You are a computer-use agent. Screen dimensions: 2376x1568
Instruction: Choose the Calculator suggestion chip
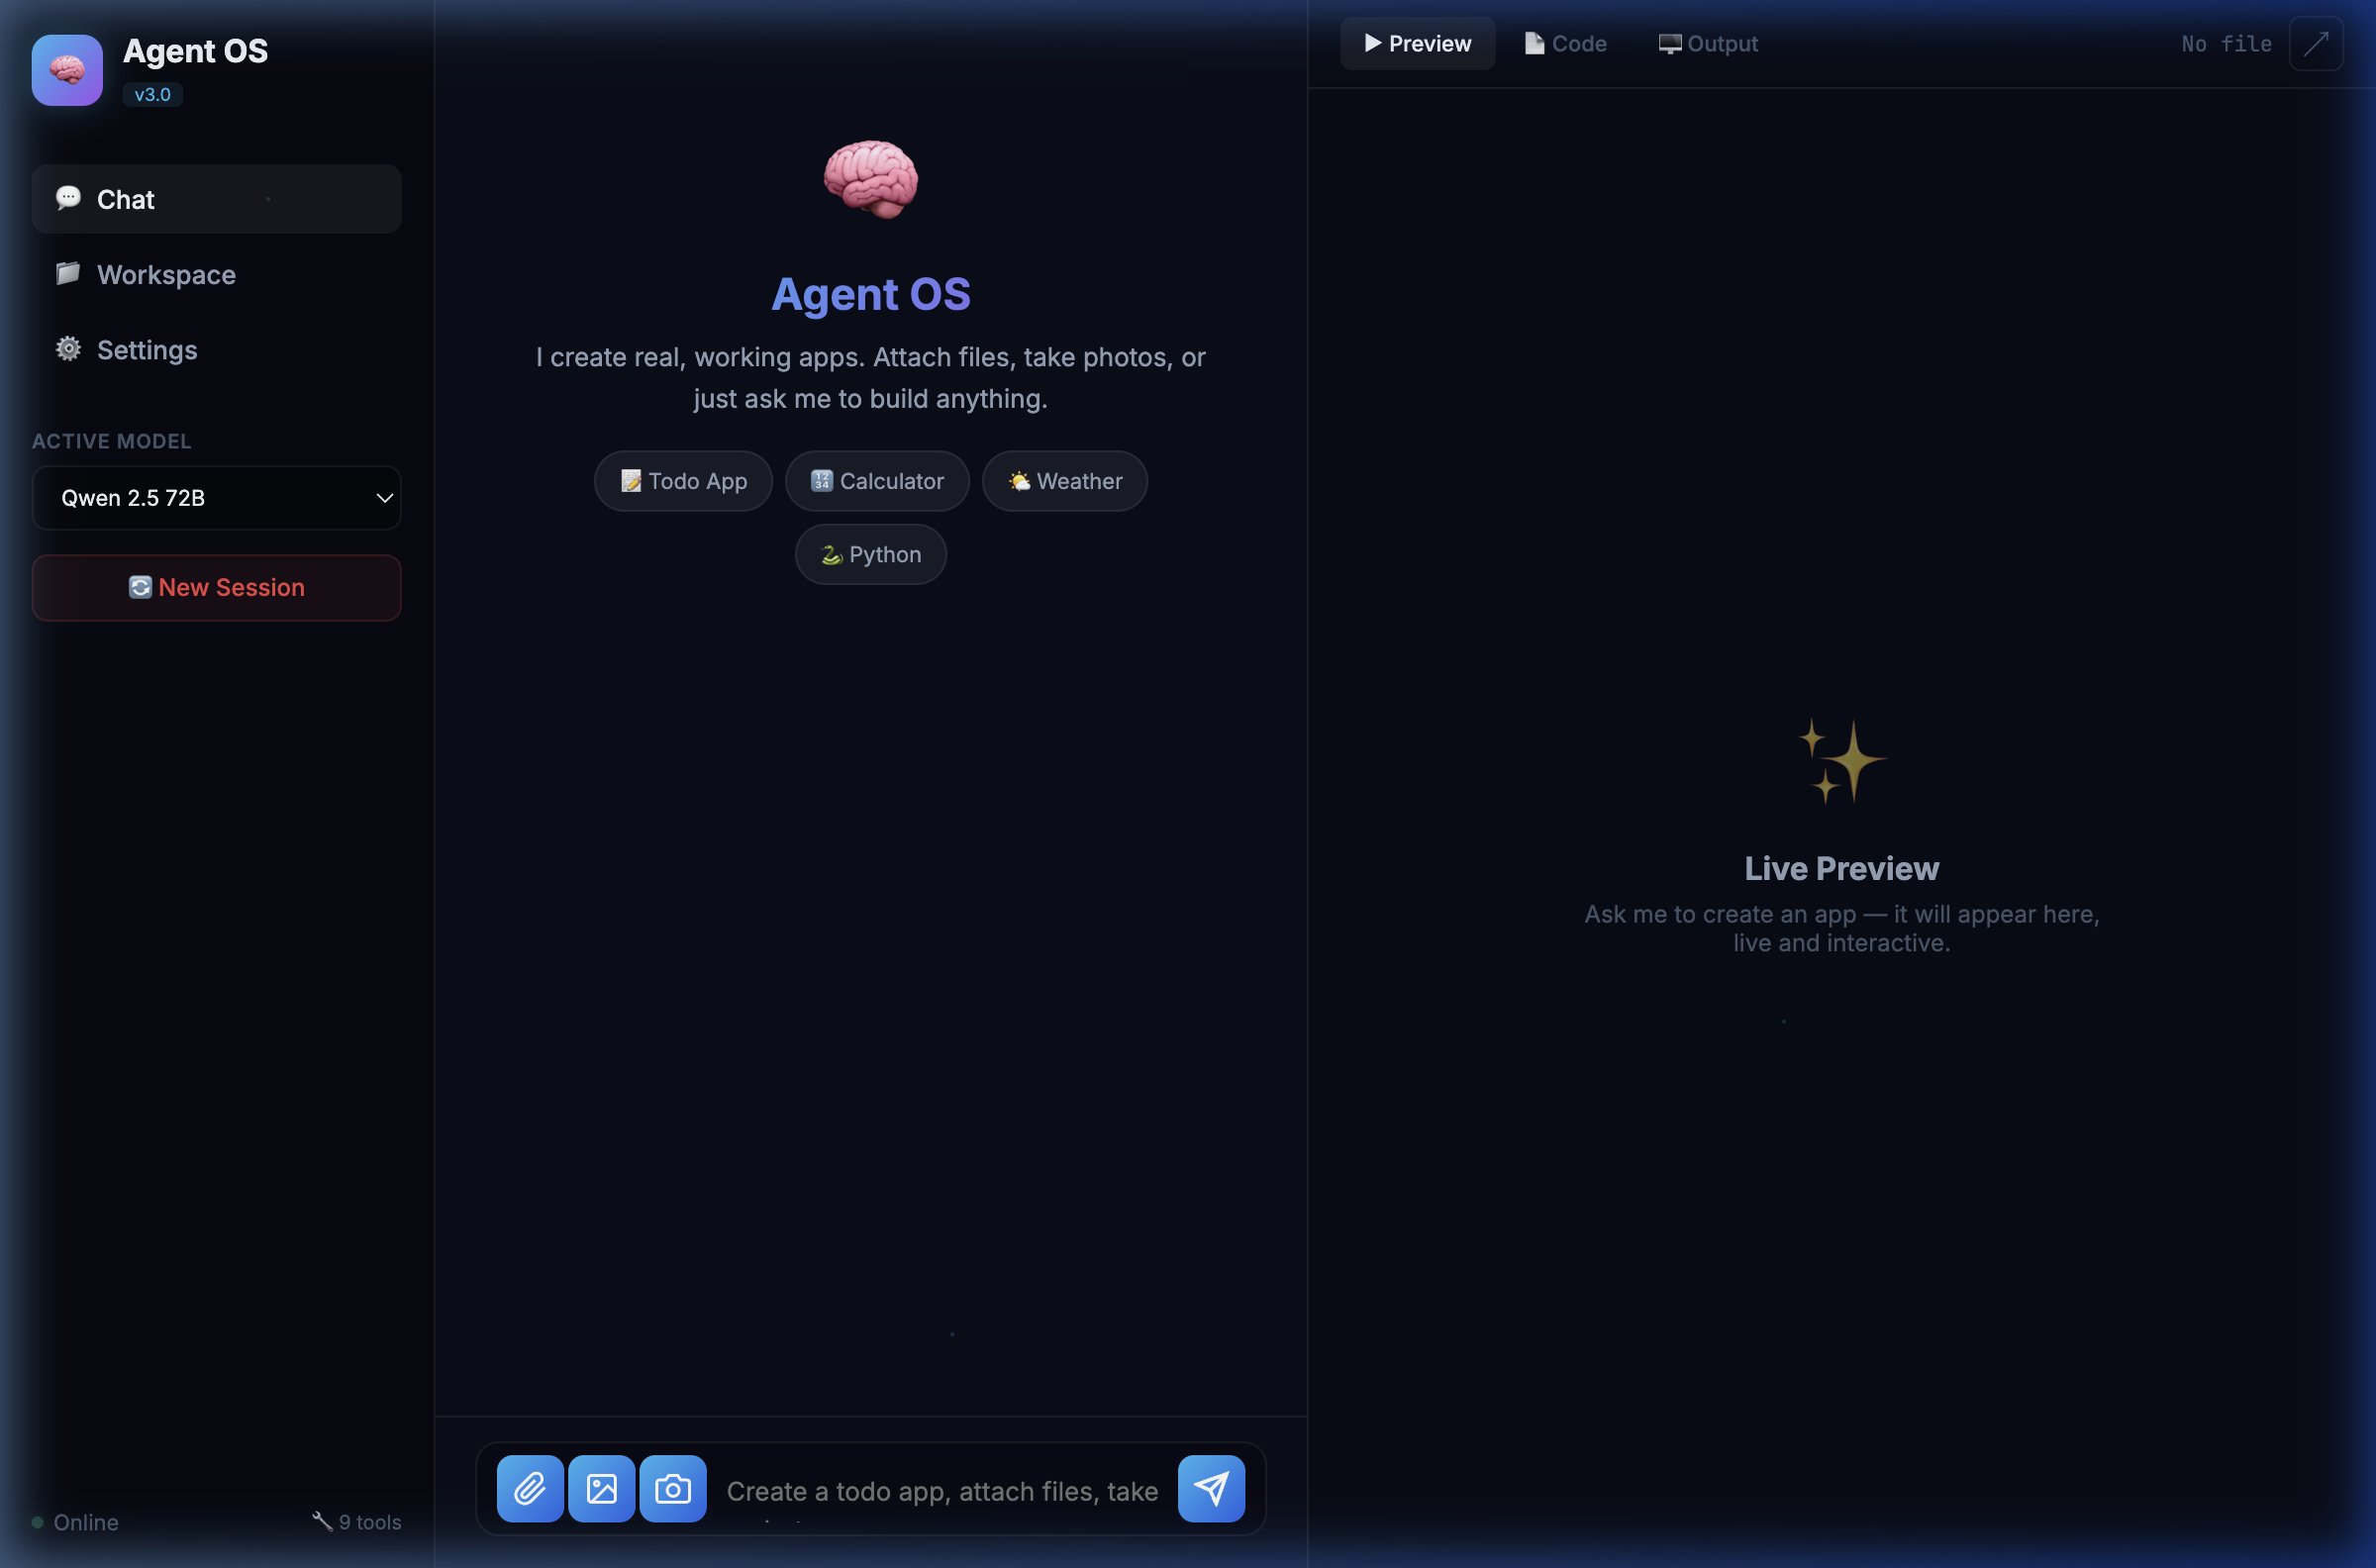coord(877,481)
